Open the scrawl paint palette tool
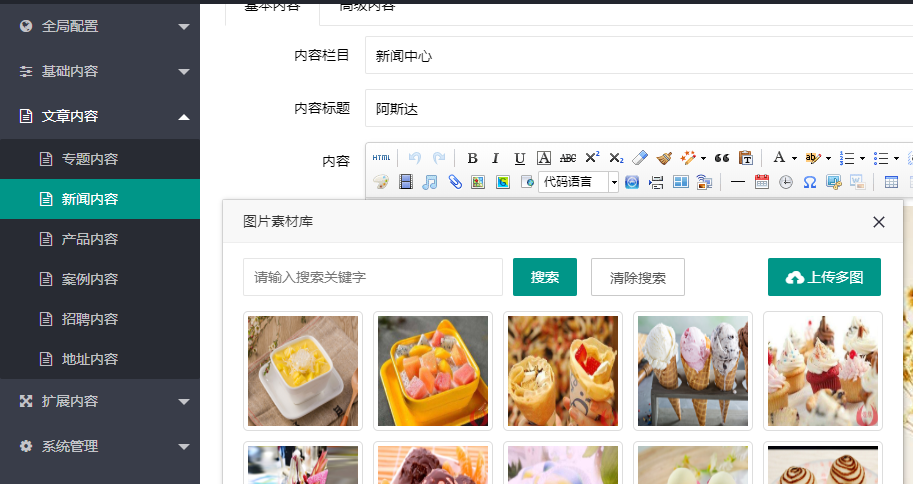Viewport: 913px width, 484px height. [381, 182]
